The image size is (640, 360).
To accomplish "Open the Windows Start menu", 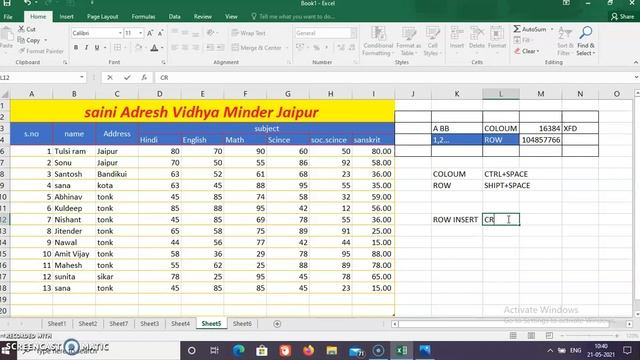I will 6,350.
